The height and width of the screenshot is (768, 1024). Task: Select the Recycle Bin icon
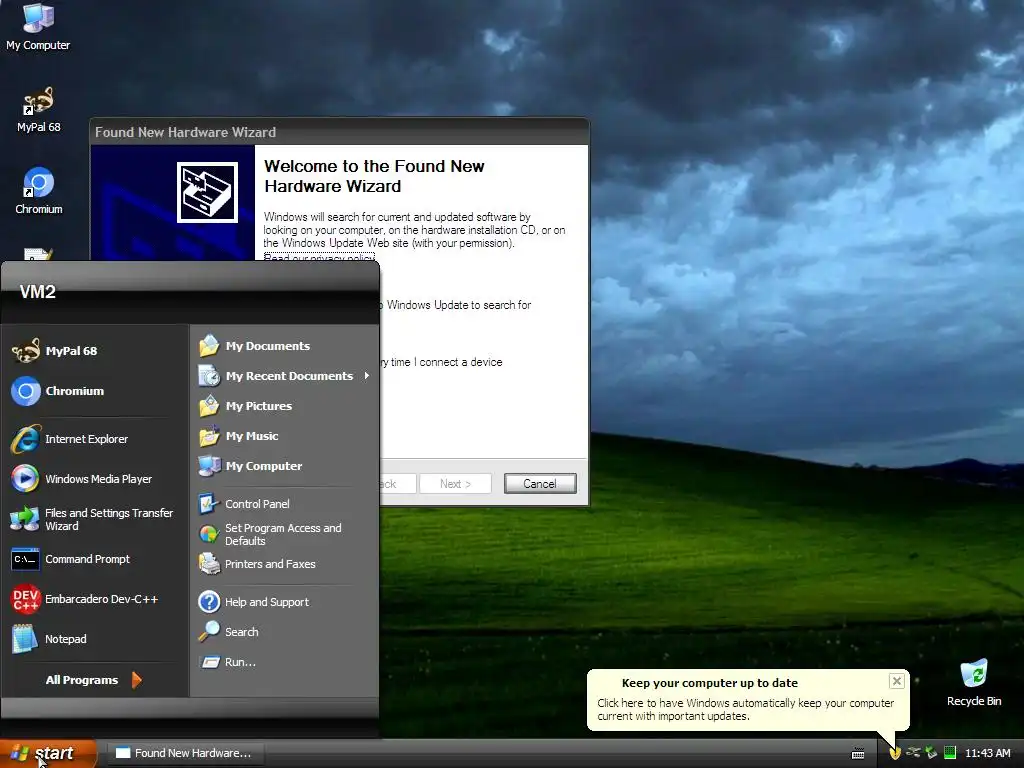click(974, 682)
